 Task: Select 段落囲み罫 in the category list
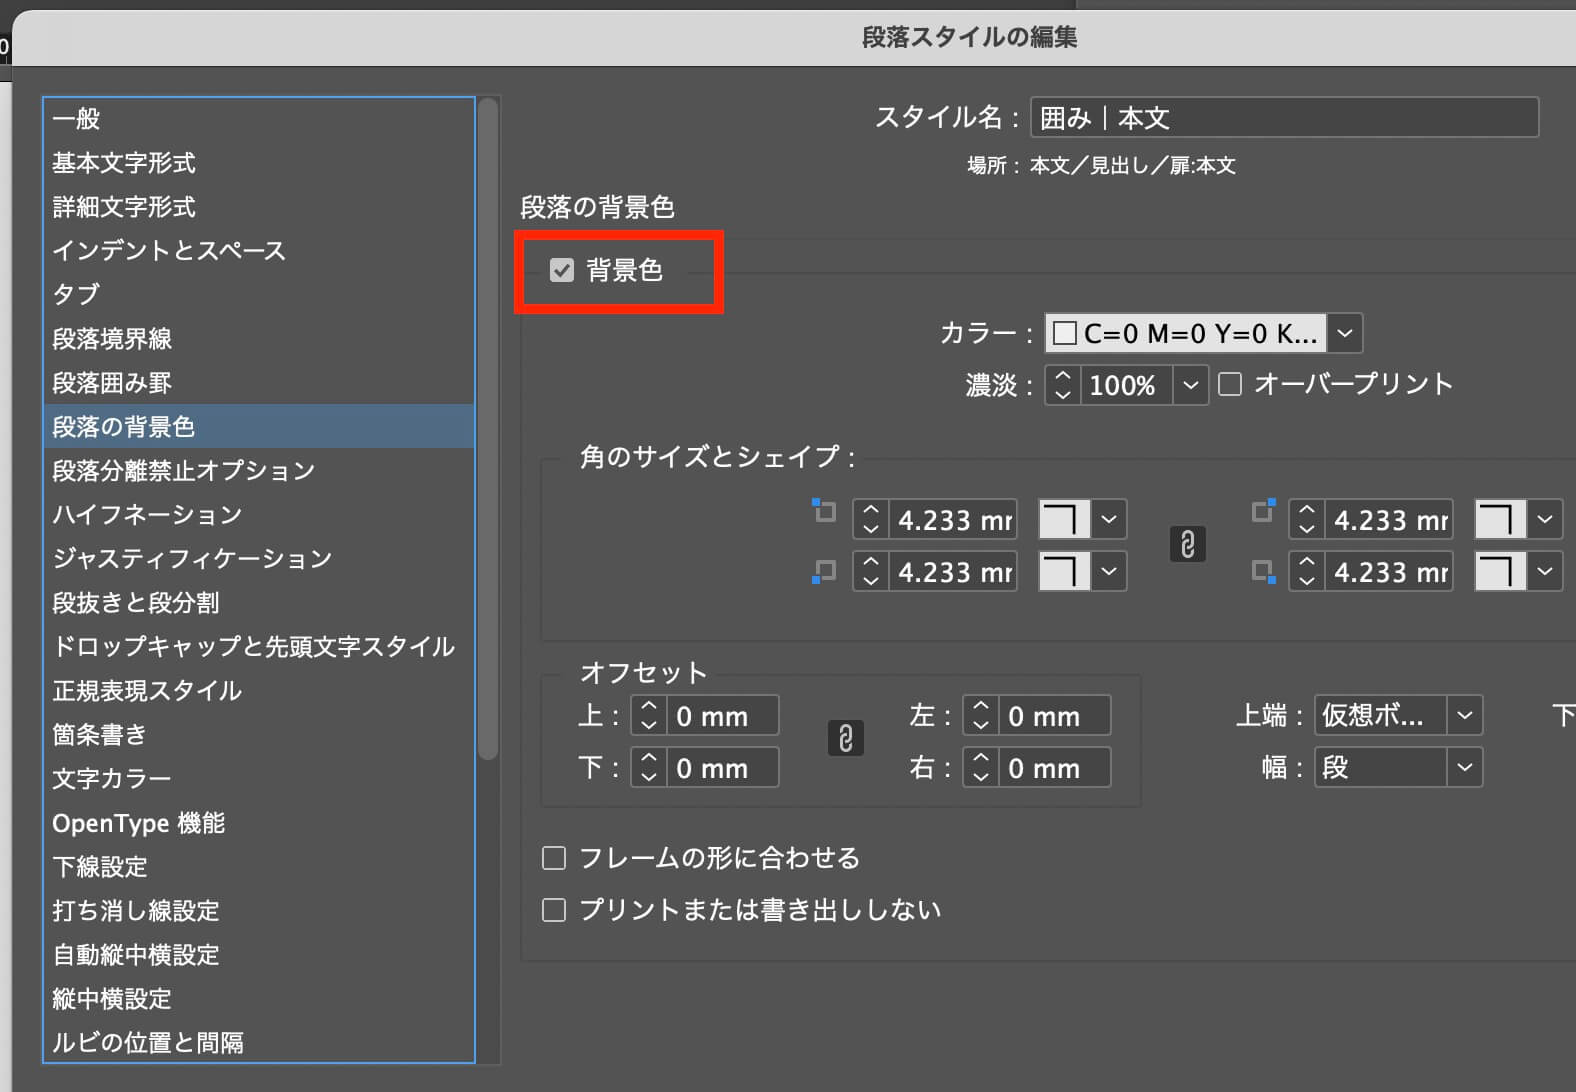(x=112, y=383)
